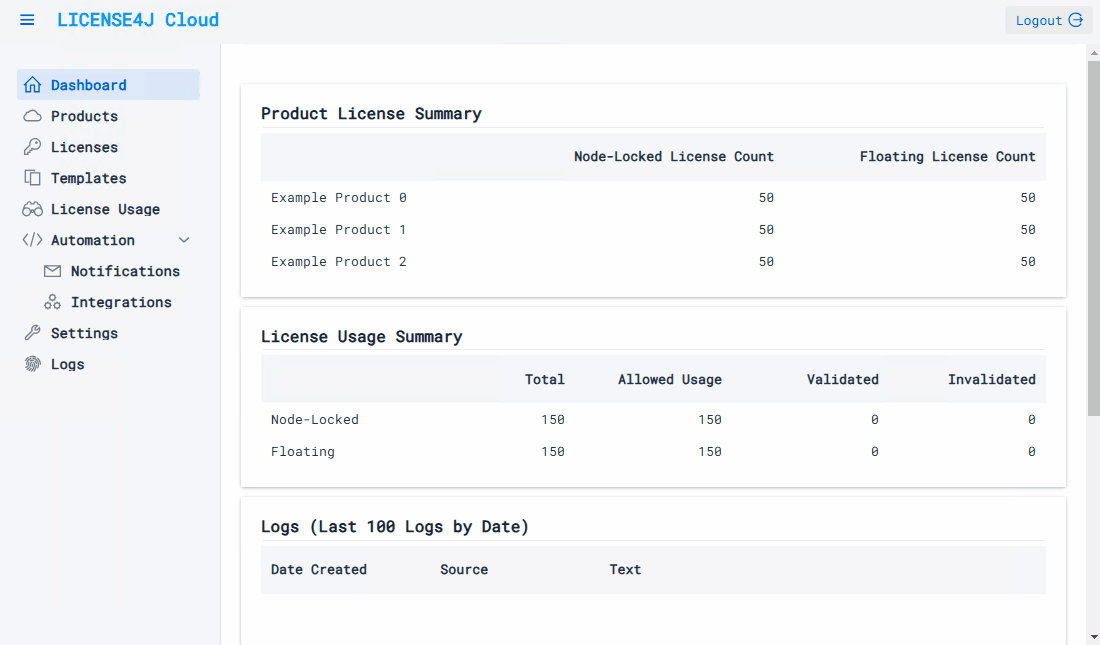The width and height of the screenshot is (1100, 645).
Task: Select the Example Product 0 row
Action: (x=653, y=197)
